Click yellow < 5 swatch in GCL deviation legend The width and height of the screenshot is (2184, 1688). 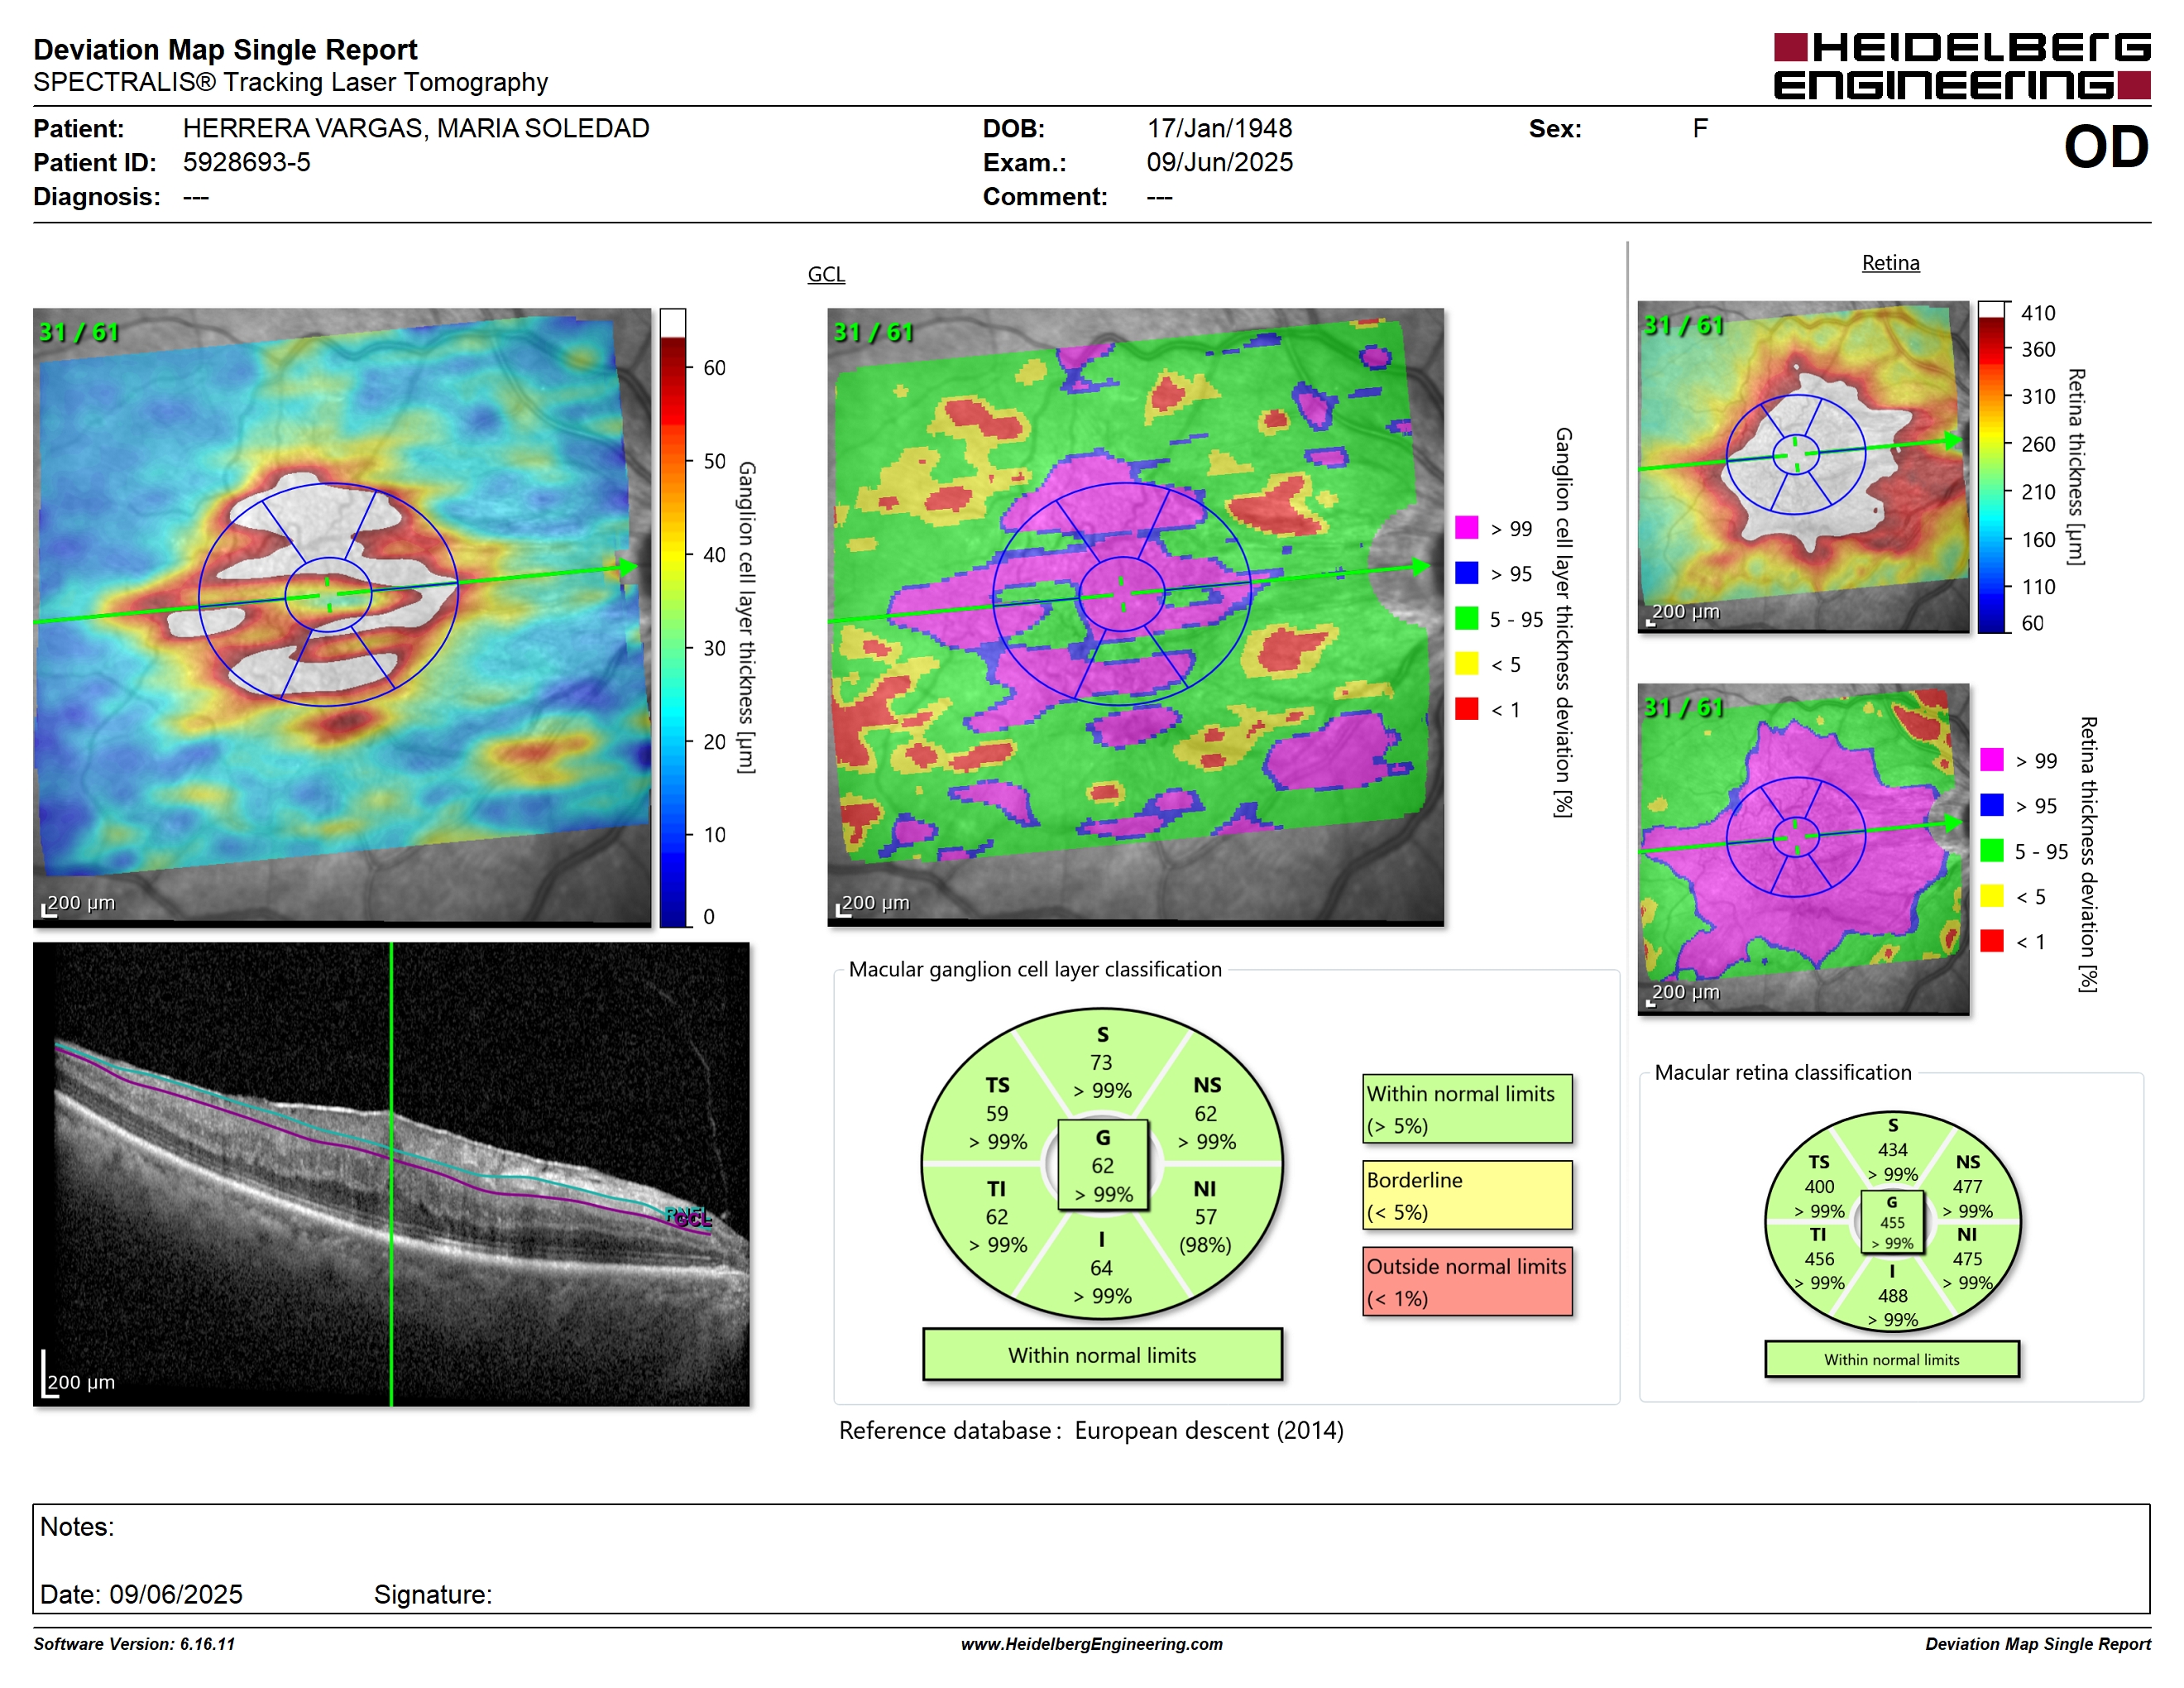[x=1466, y=664]
